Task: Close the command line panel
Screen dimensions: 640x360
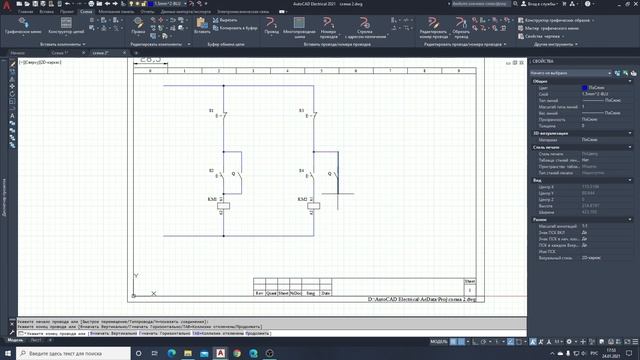Action: [x=12, y=324]
